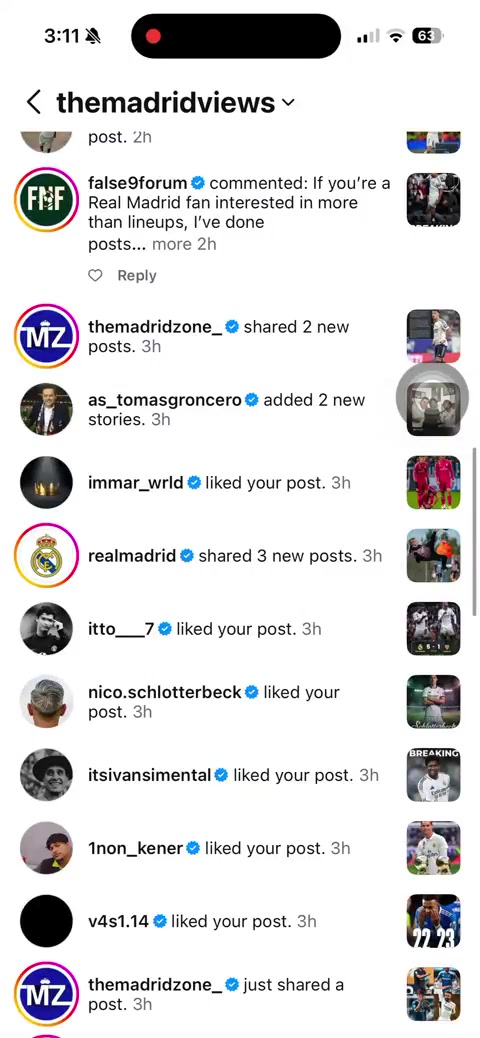Like the false9forum comment with the heart icon
The width and height of the screenshot is (480, 1038).
95,275
